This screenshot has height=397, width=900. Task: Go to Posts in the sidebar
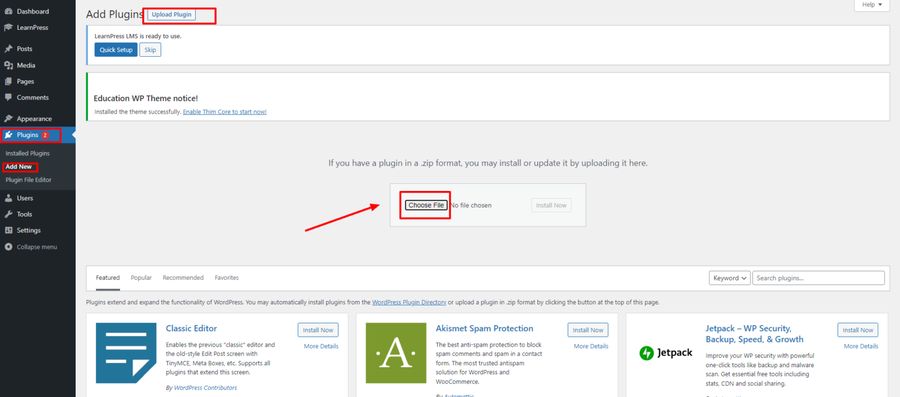(x=25, y=49)
